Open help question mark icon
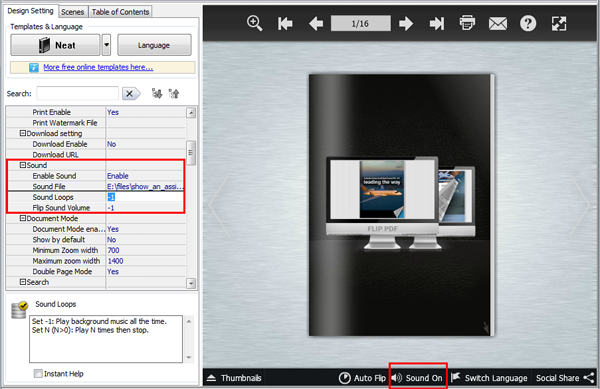Viewport: 600px width, 389px height. 528,24
